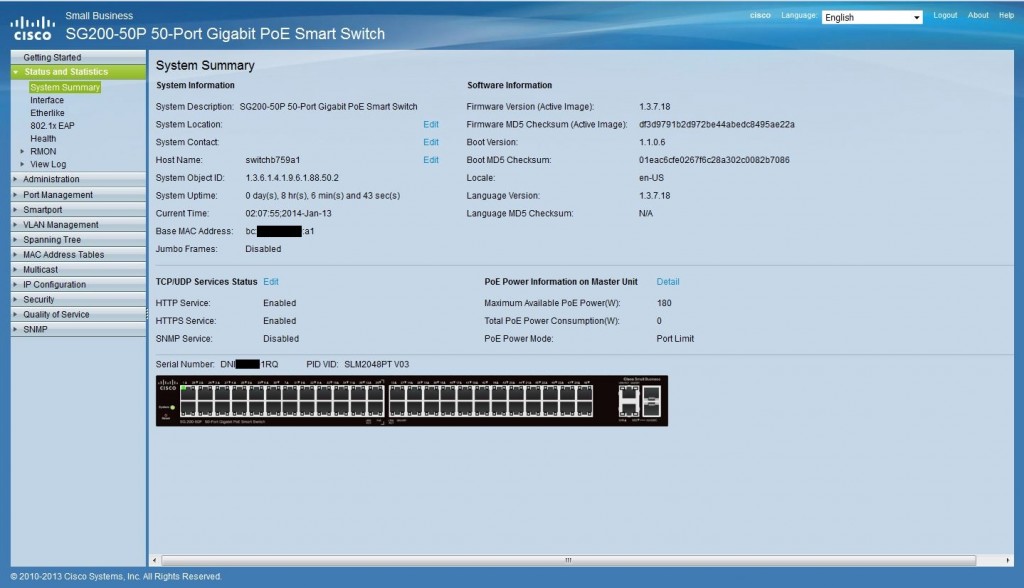Click the System Description value text

point(328,106)
